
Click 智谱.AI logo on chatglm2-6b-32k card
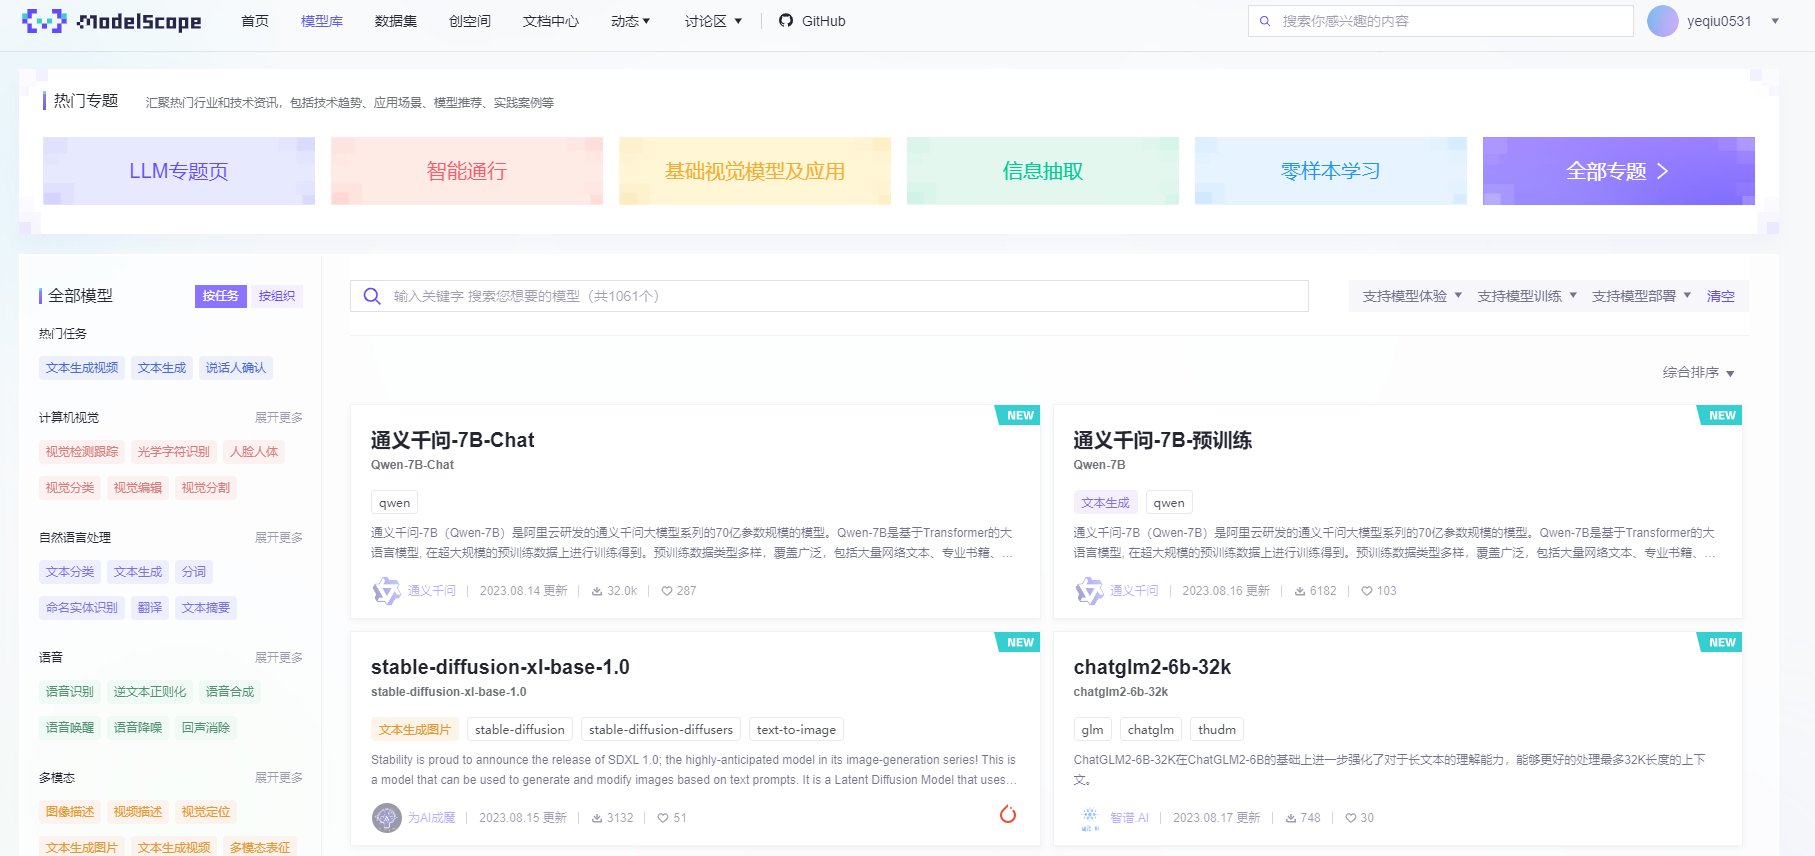(1090, 818)
